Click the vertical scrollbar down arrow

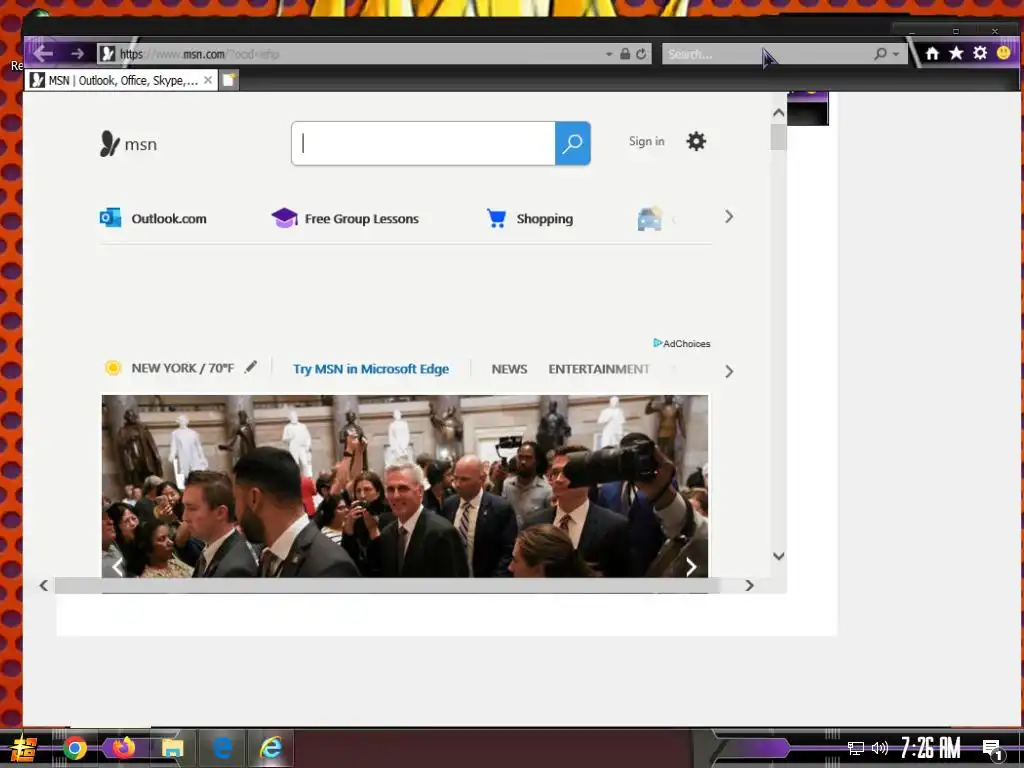778,556
